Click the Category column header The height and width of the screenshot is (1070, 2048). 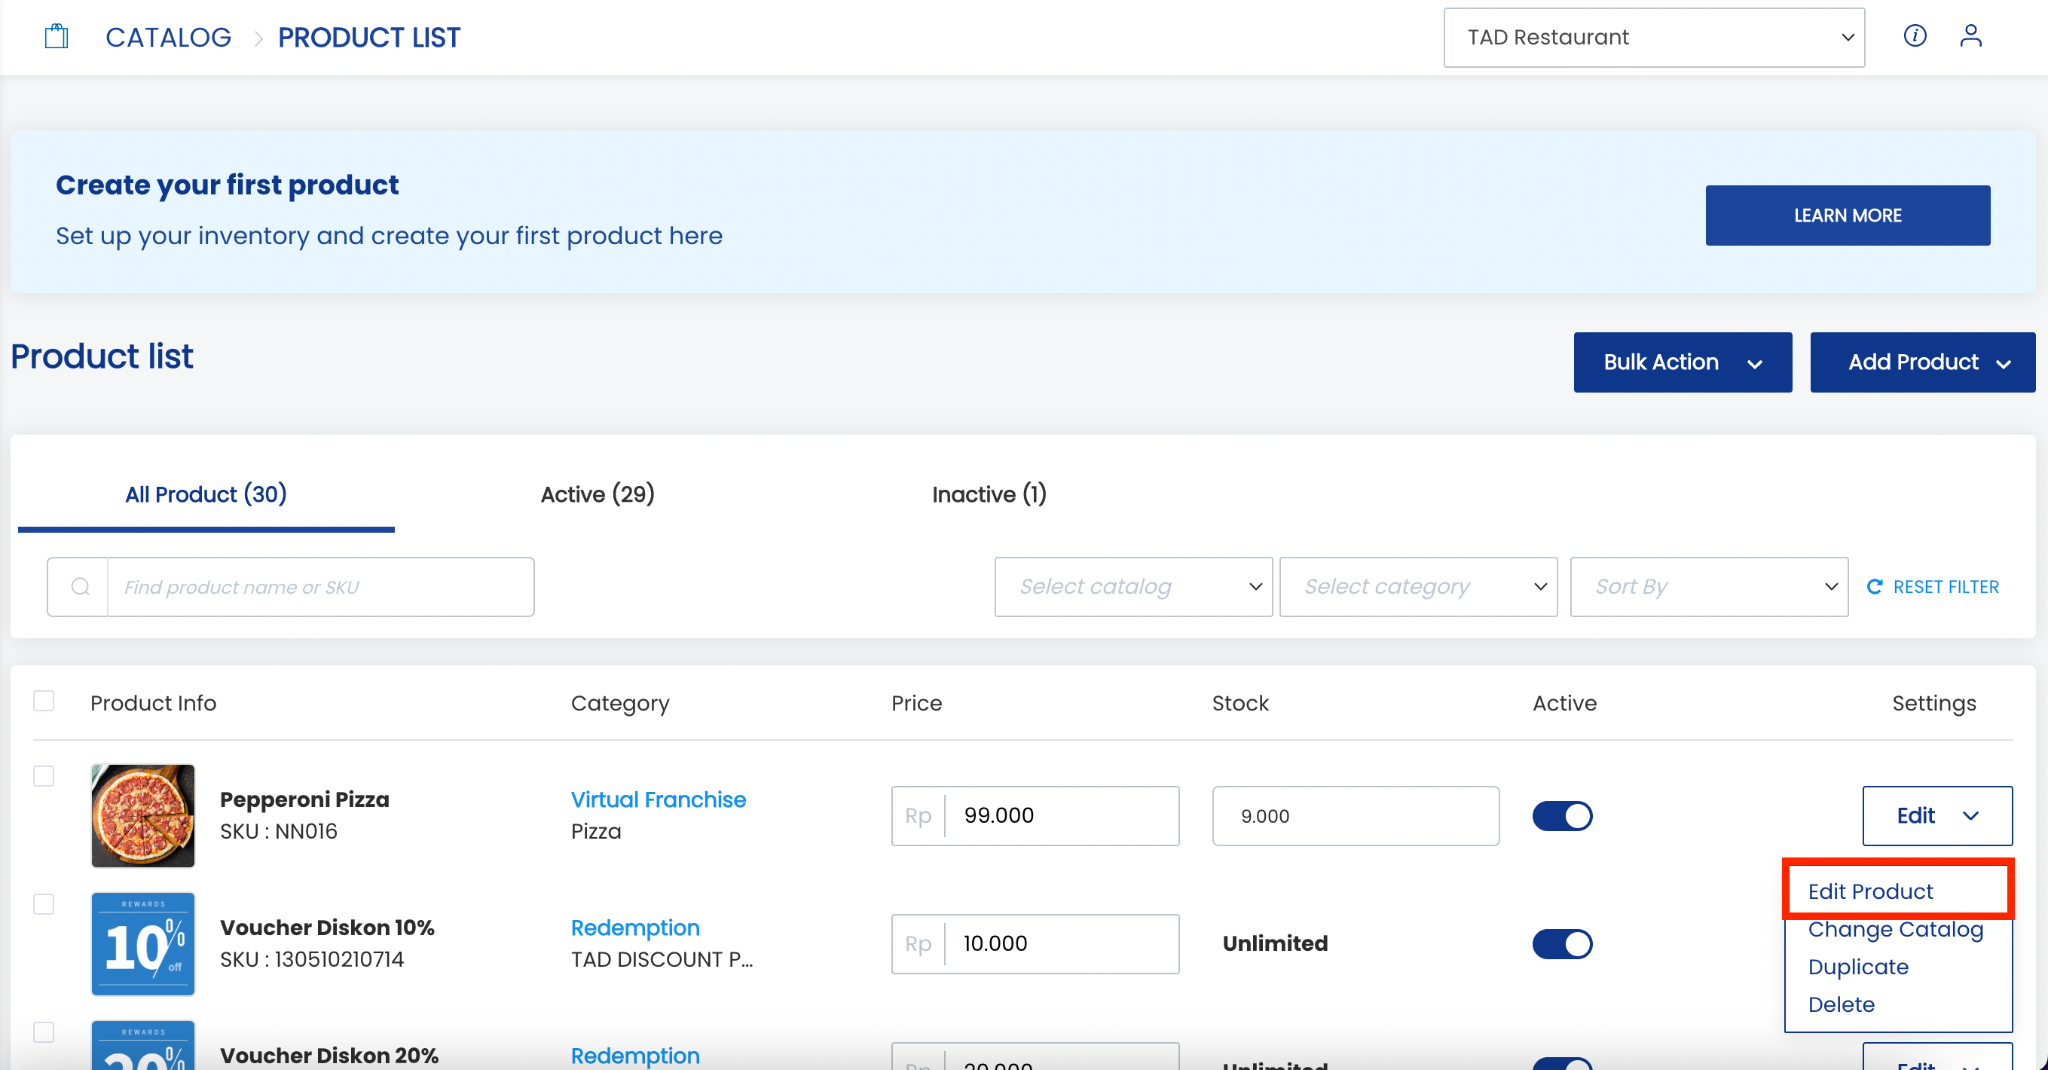pos(620,704)
